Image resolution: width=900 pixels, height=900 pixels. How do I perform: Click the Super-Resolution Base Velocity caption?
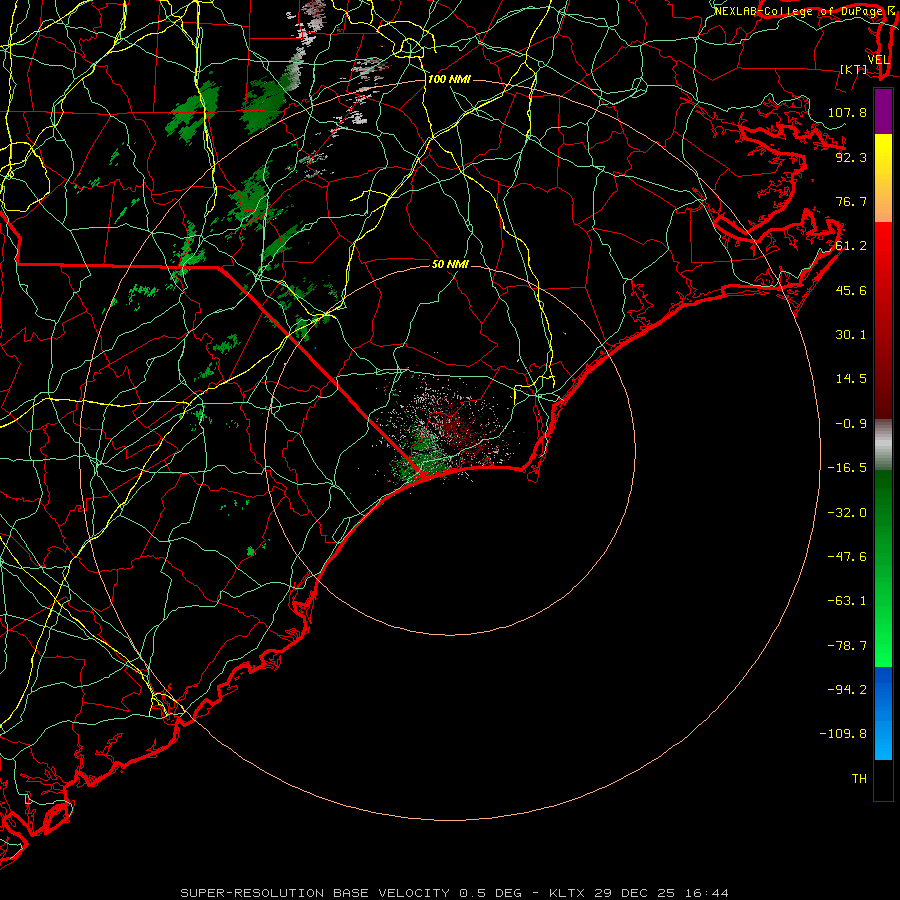pyautogui.click(x=455, y=893)
